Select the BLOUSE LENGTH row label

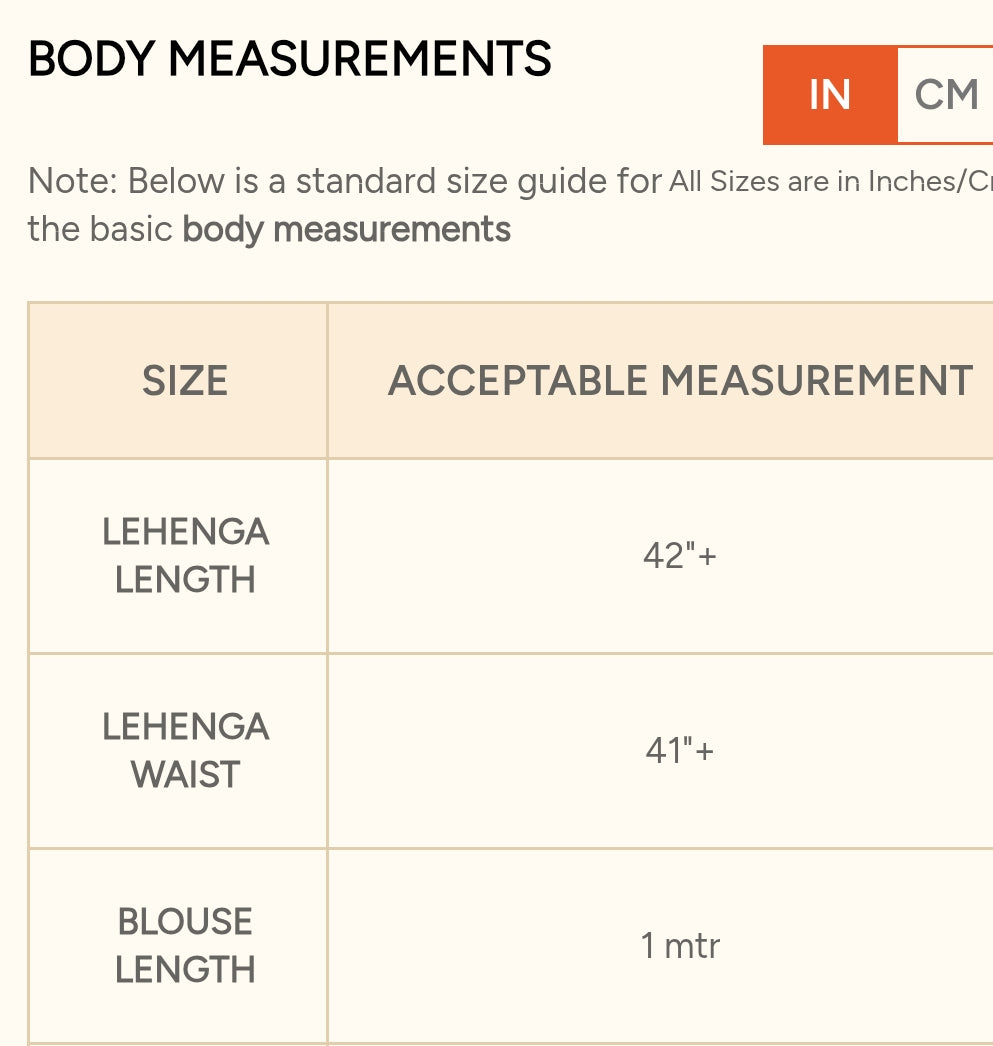coord(185,945)
